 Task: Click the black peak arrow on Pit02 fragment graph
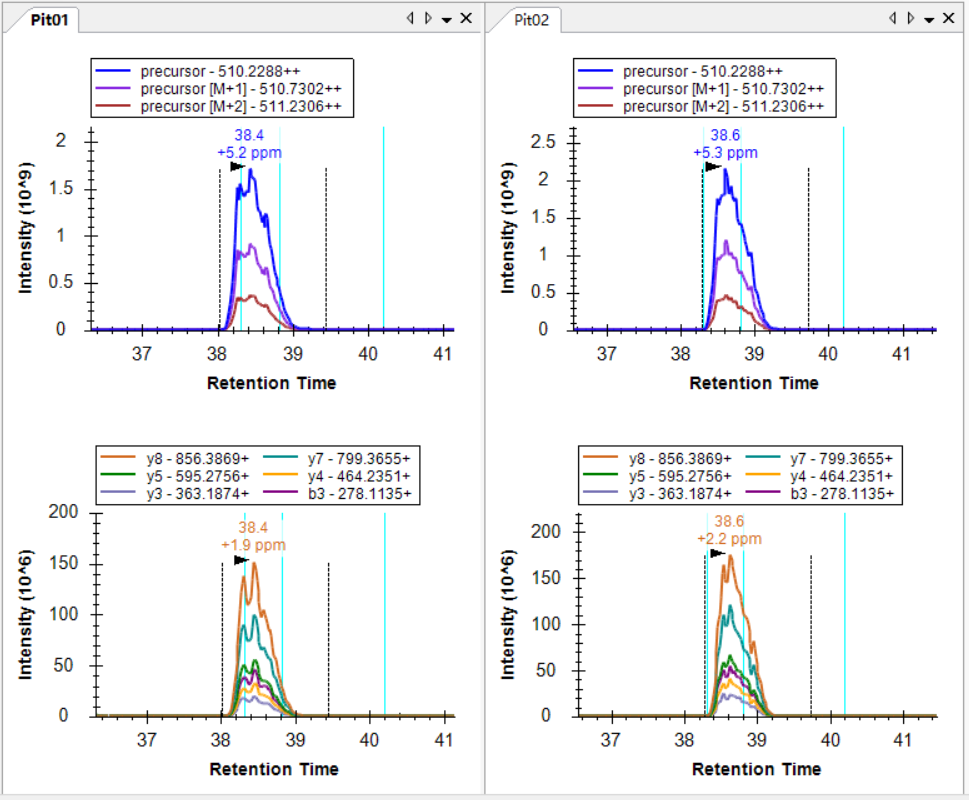pos(717,553)
